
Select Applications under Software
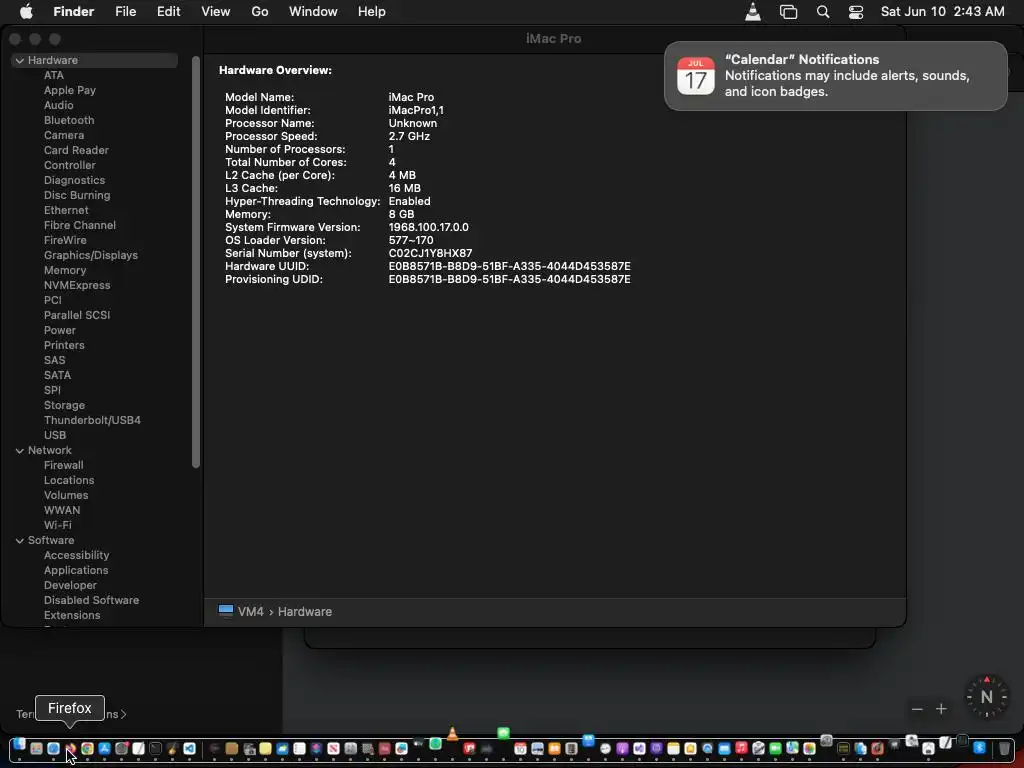point(76,571)
